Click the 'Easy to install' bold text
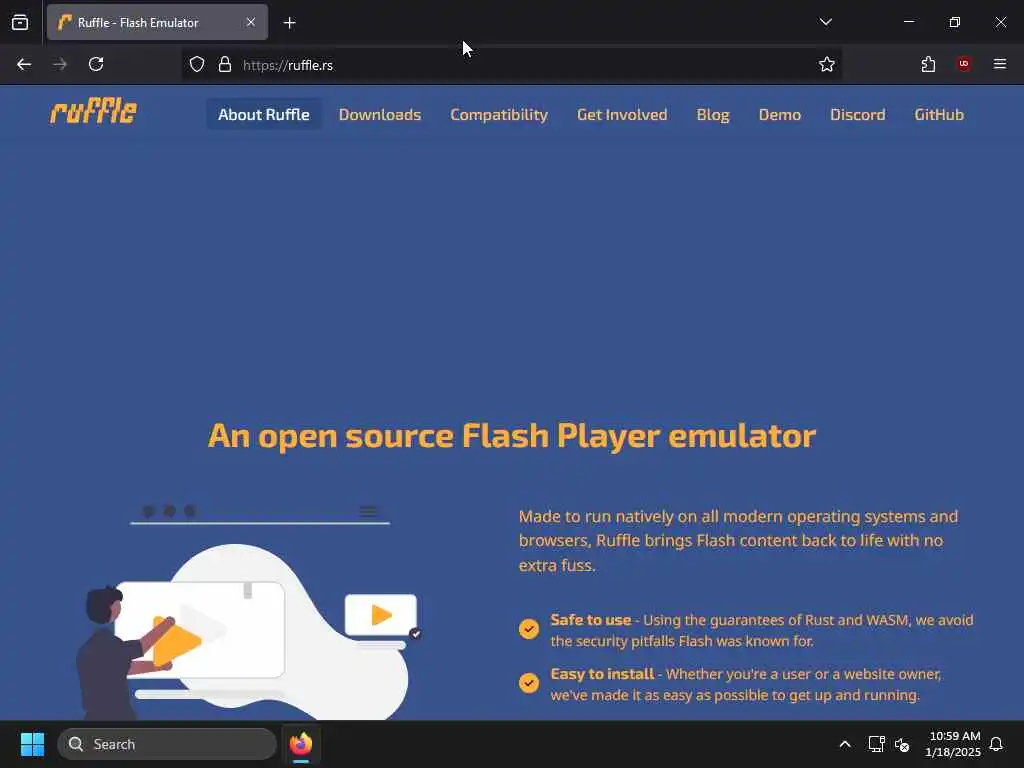 coord(602,674)
